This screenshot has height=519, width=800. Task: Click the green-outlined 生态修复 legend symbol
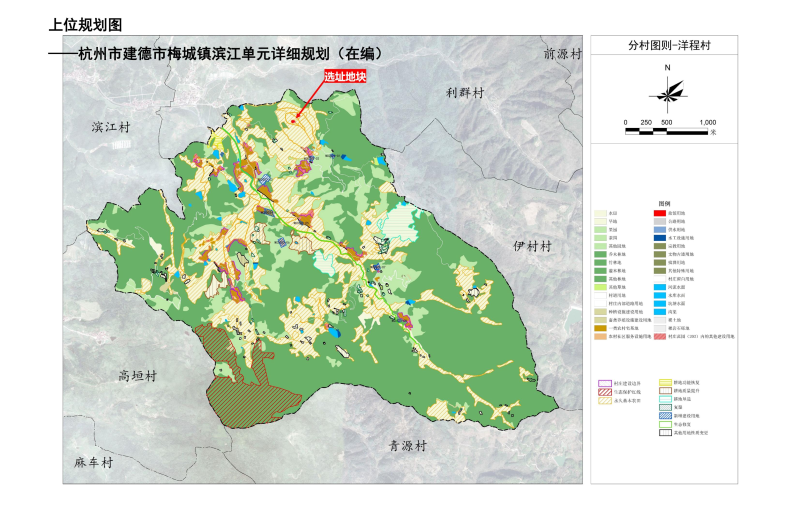pos(665,424)
